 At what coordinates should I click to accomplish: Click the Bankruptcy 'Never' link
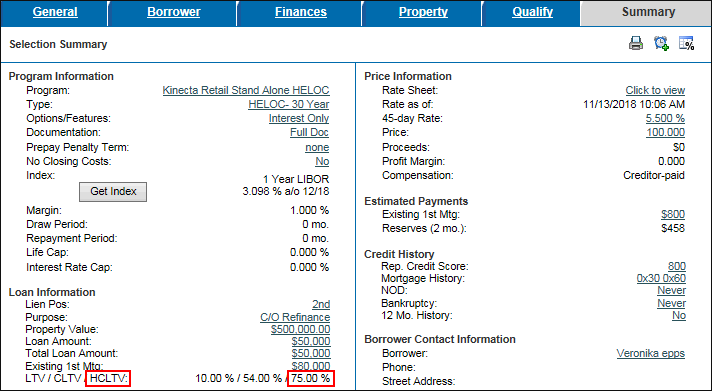tap(672, 303)
